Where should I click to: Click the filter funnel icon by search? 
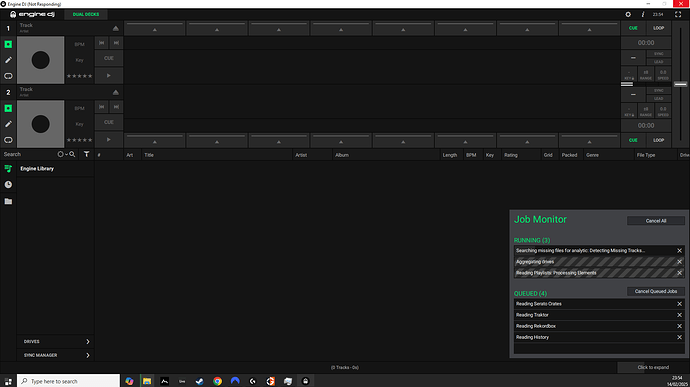point(86,154)
